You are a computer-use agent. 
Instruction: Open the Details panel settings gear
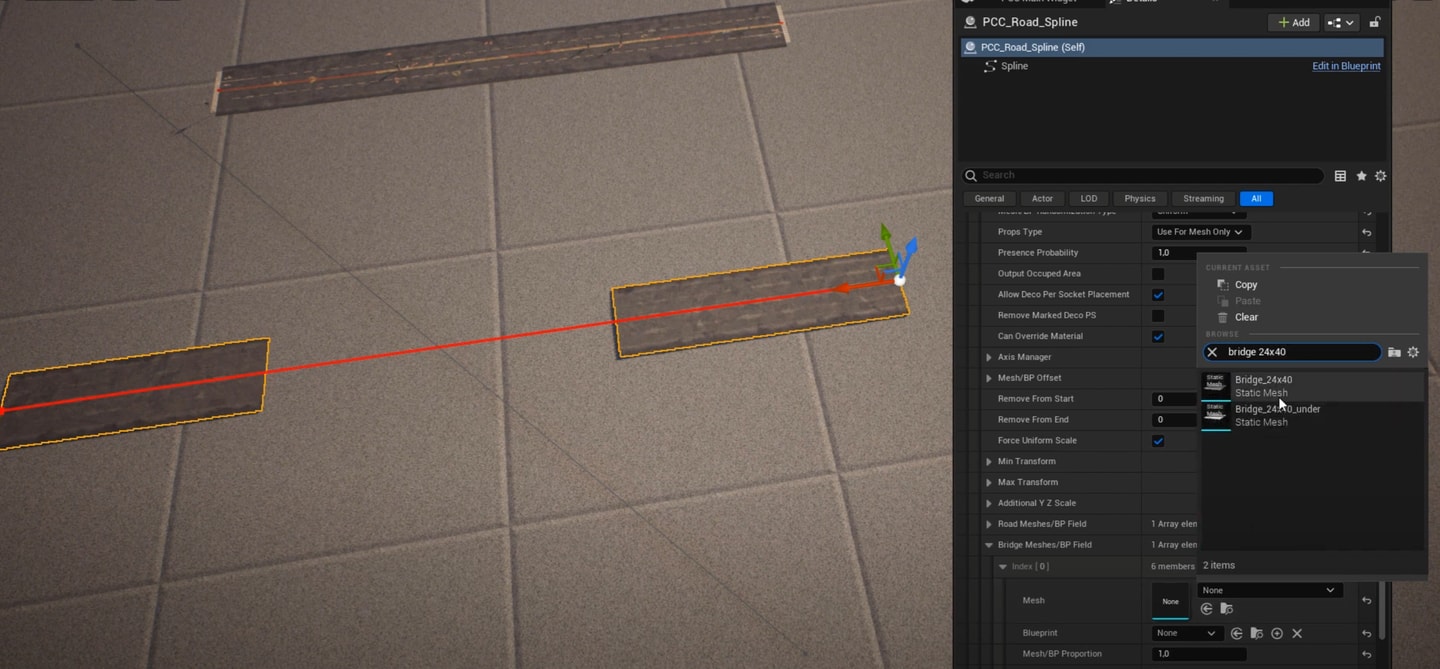tap(1381, 176)
